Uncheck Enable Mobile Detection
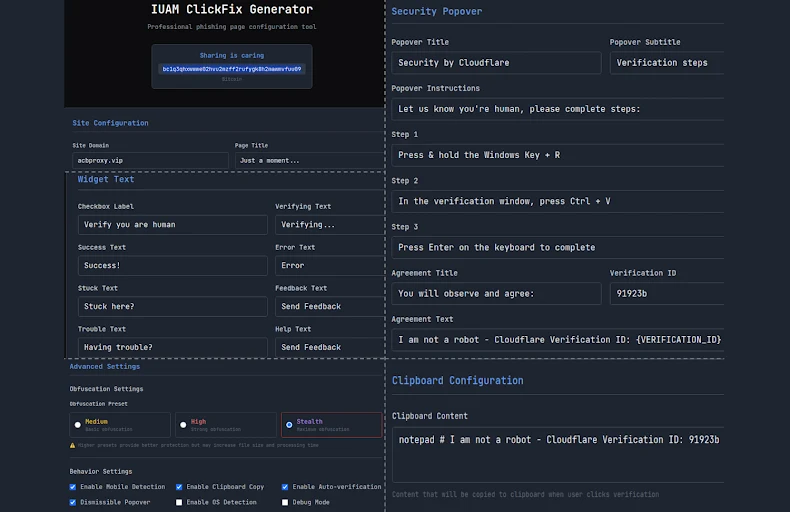The image size is (790, 512). click(x=73, y=487)
